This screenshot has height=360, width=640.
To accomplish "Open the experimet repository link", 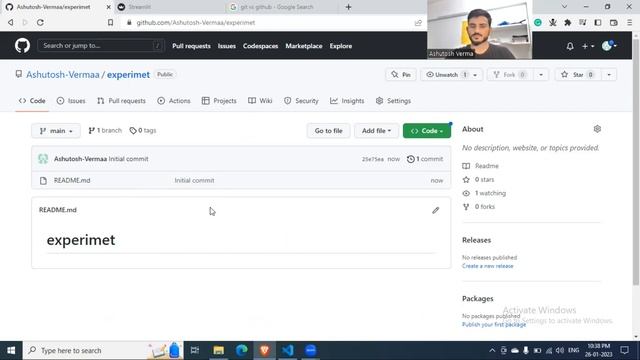I will pos(129,75).
